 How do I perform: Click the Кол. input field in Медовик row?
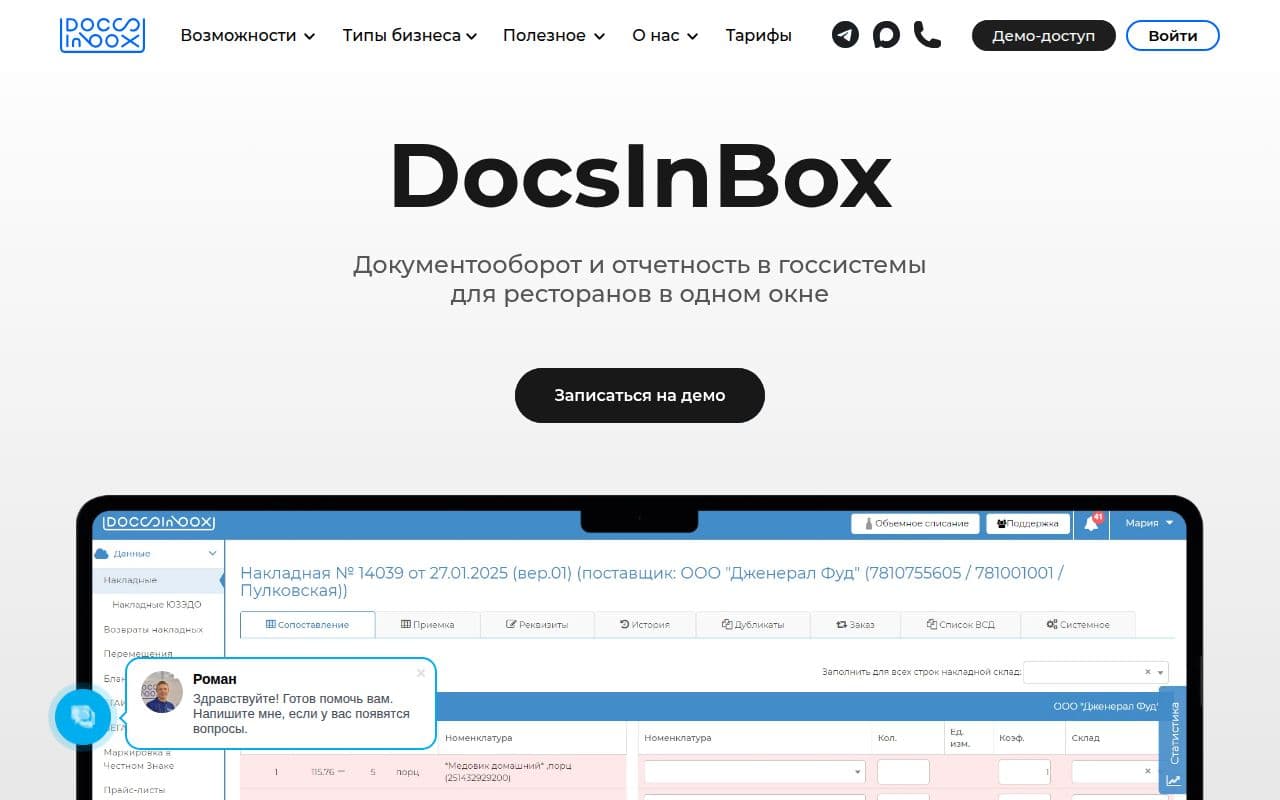pyautogui.click(x=903, y=772)
